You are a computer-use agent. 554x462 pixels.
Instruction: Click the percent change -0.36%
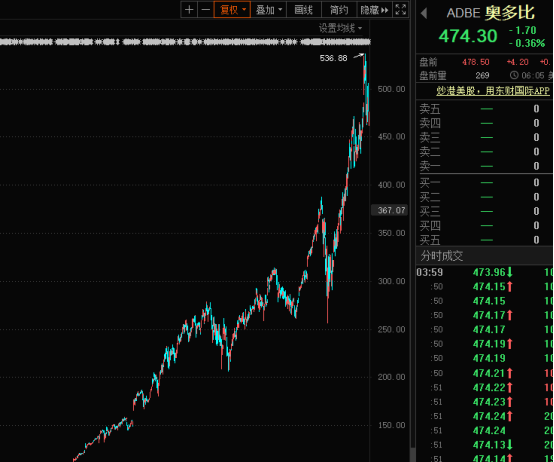tap(527, 43)
